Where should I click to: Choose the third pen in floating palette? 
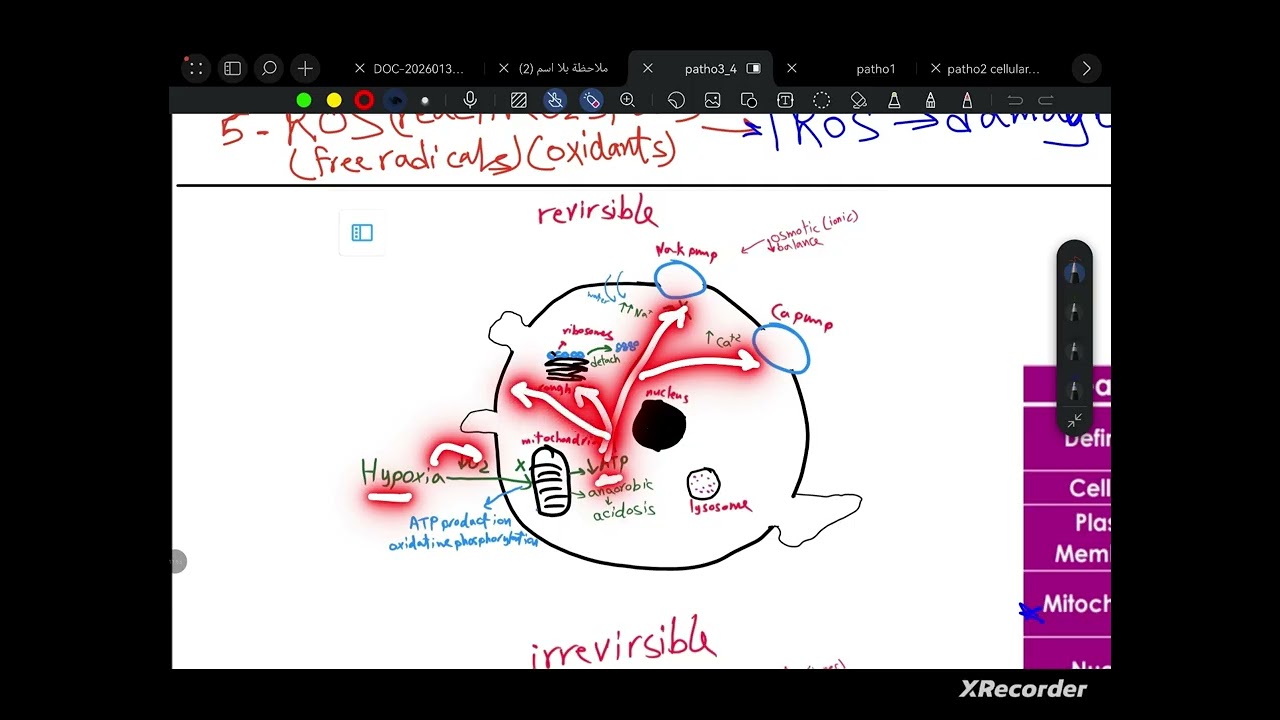click(x=1074, y=350)
